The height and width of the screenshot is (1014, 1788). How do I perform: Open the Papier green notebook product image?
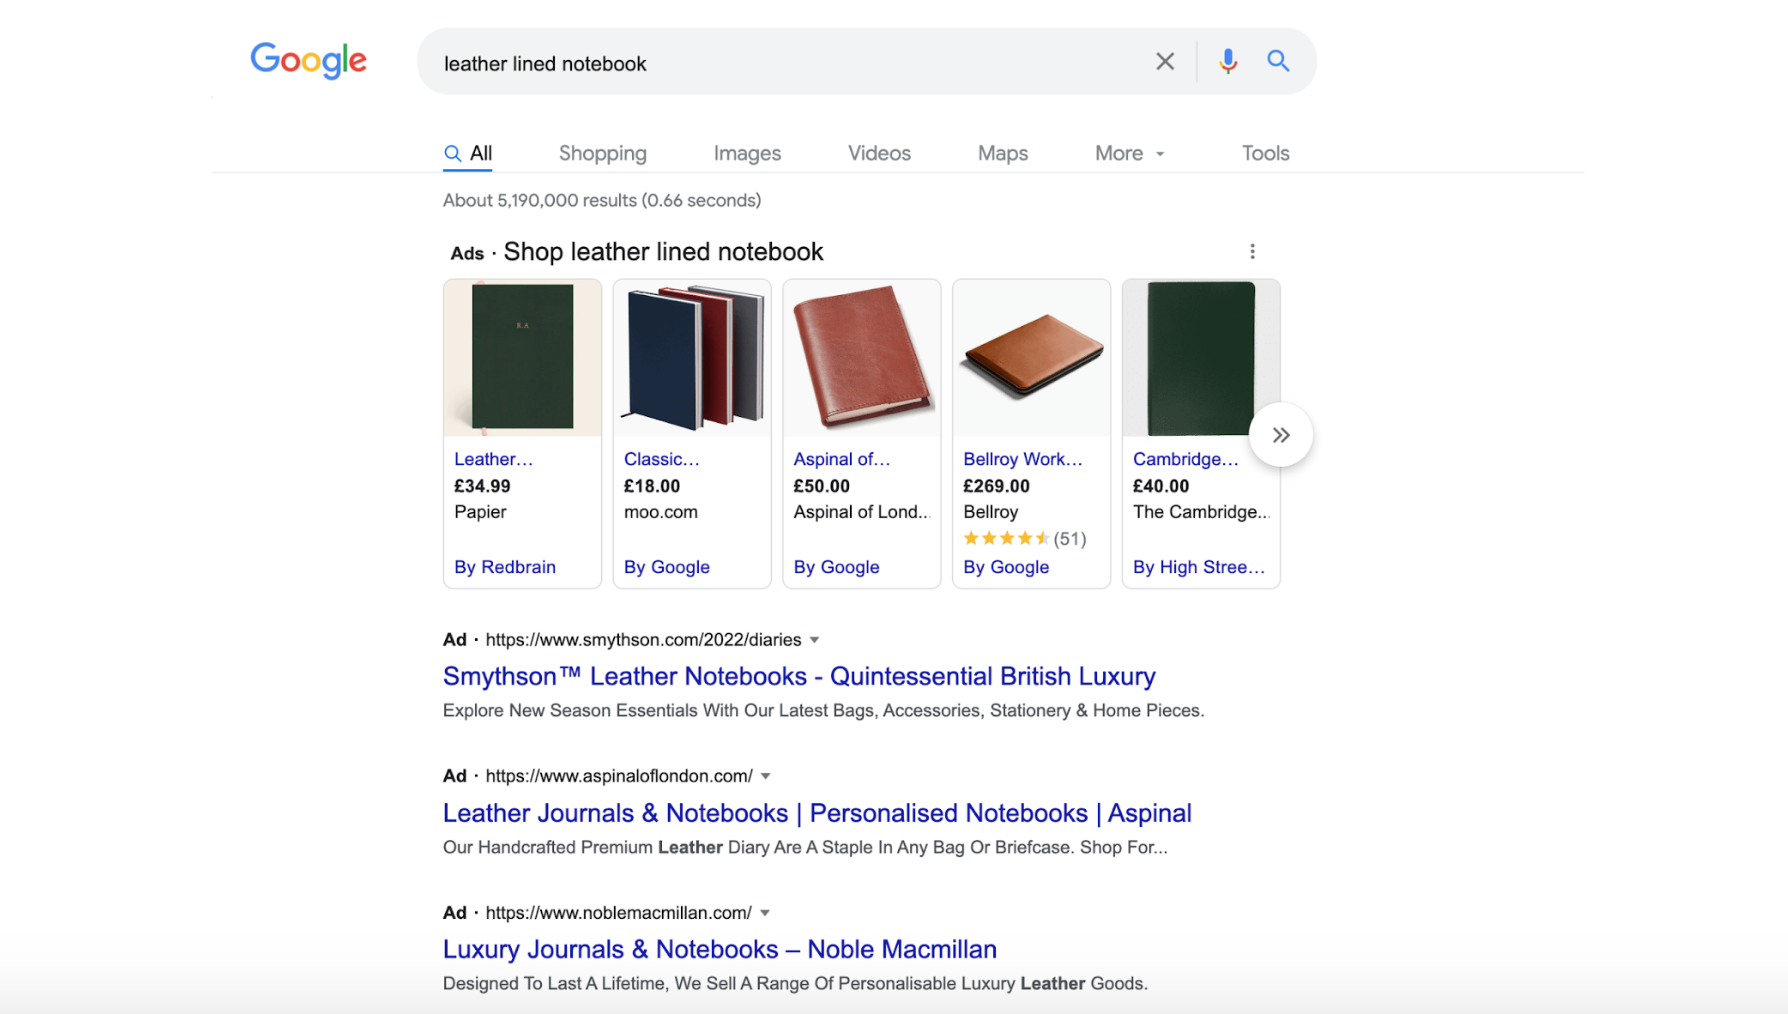[x=523, y=358]
